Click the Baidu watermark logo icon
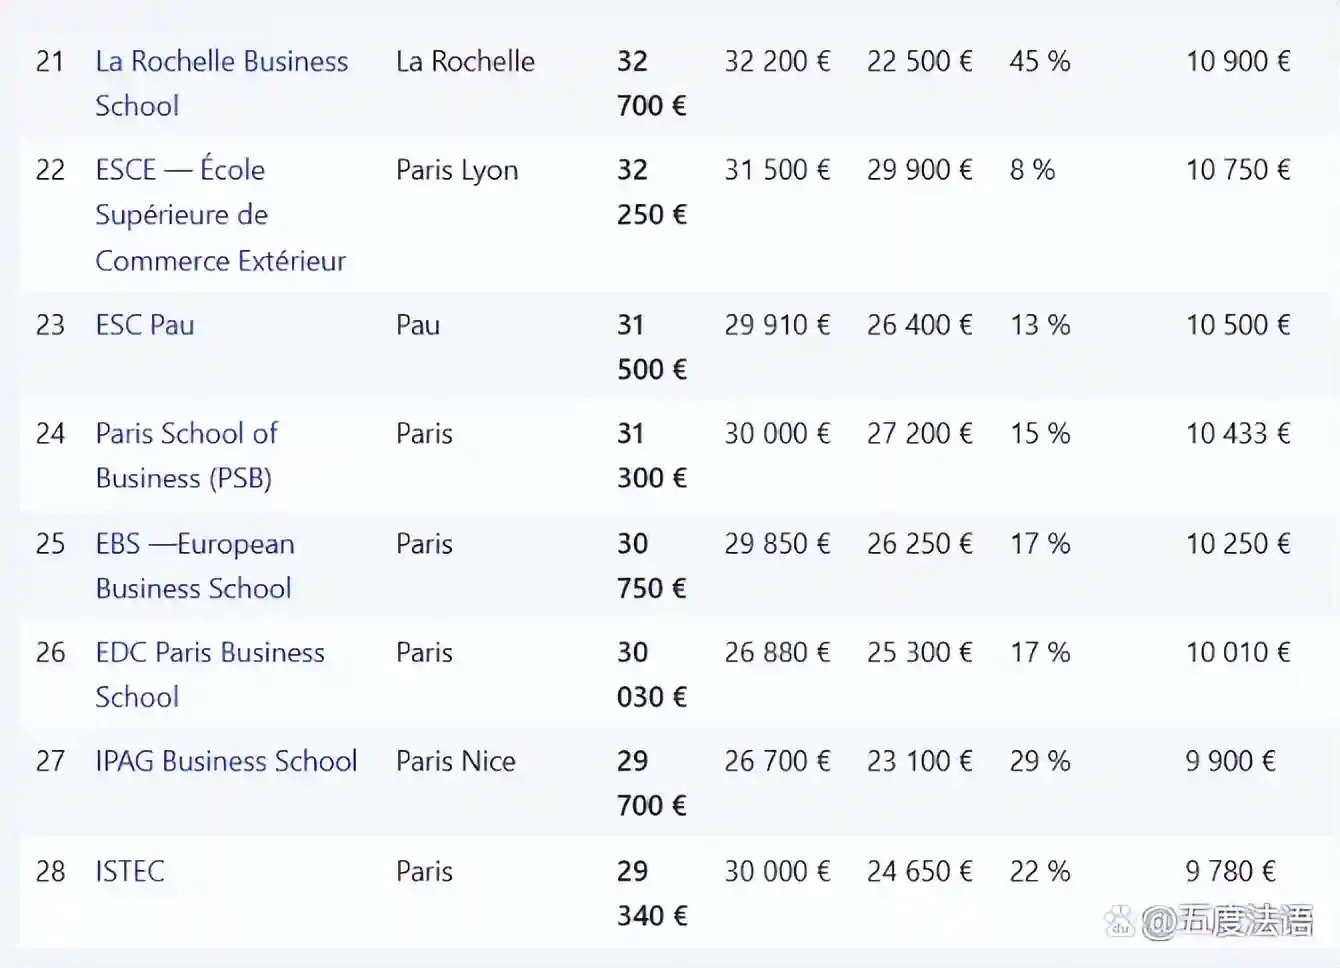The image size is (1340, 968). [1120, 922]
